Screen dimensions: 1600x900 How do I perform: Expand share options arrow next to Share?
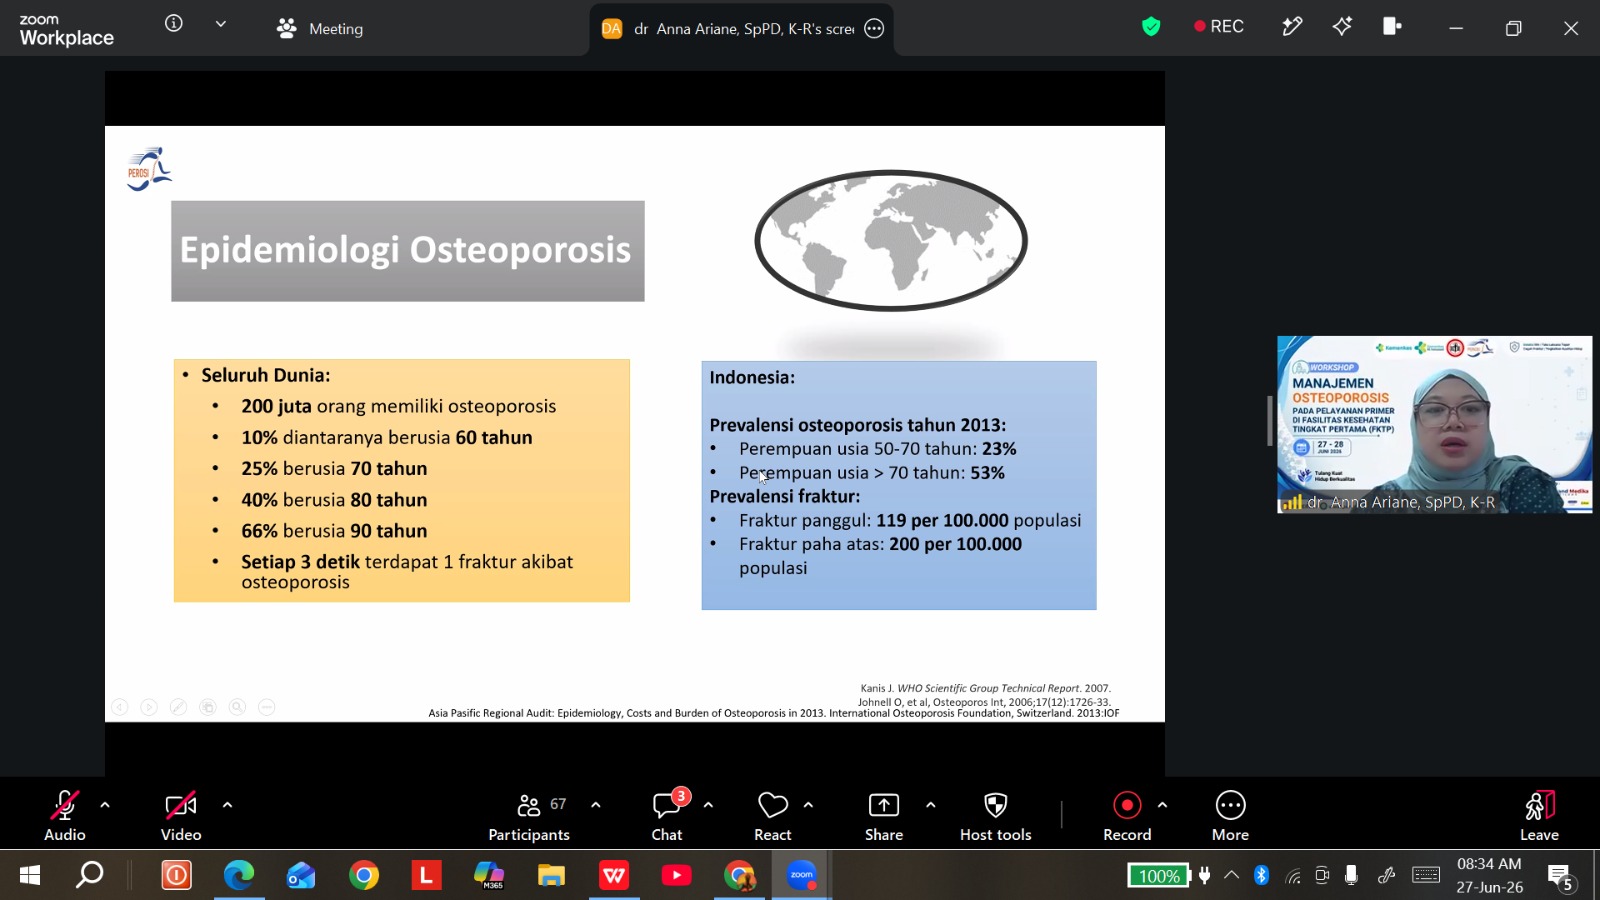pyautogui.click(x=930, y=805)
